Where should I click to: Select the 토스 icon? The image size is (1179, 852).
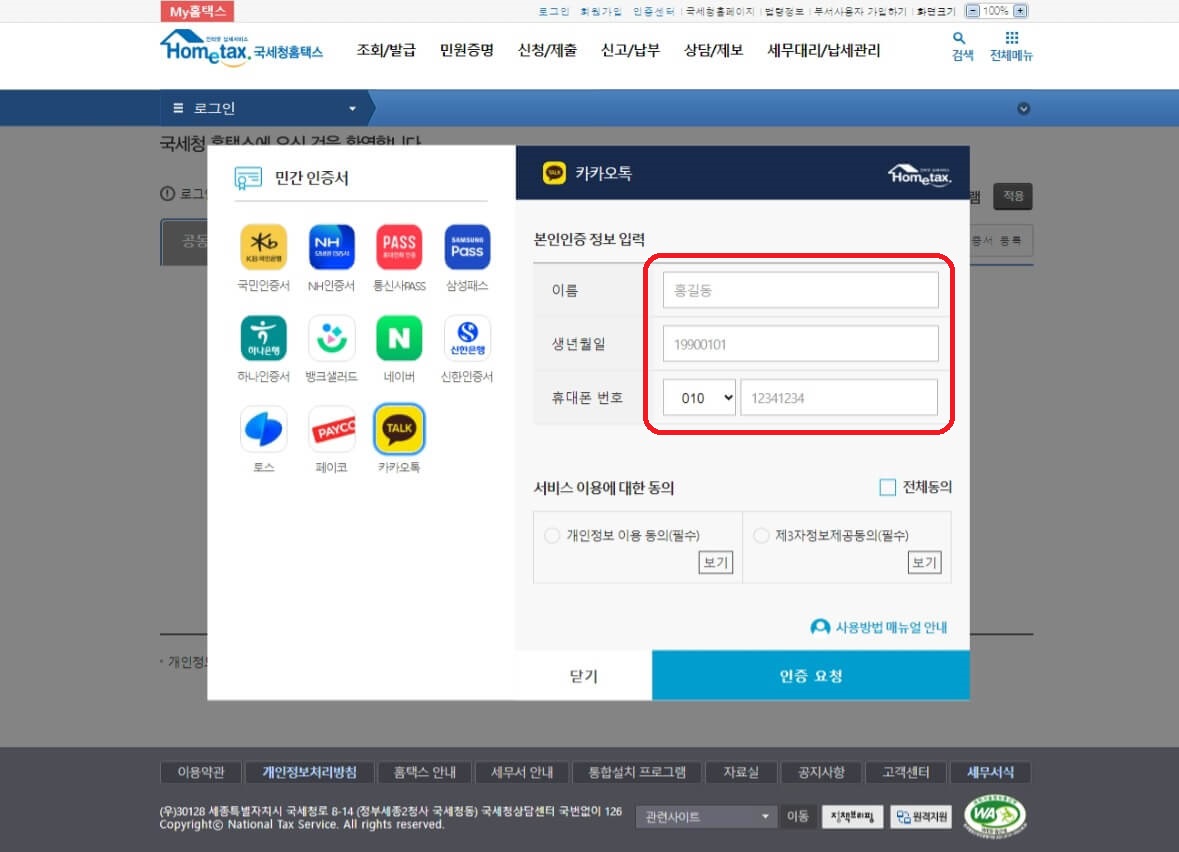click(263, 429)
